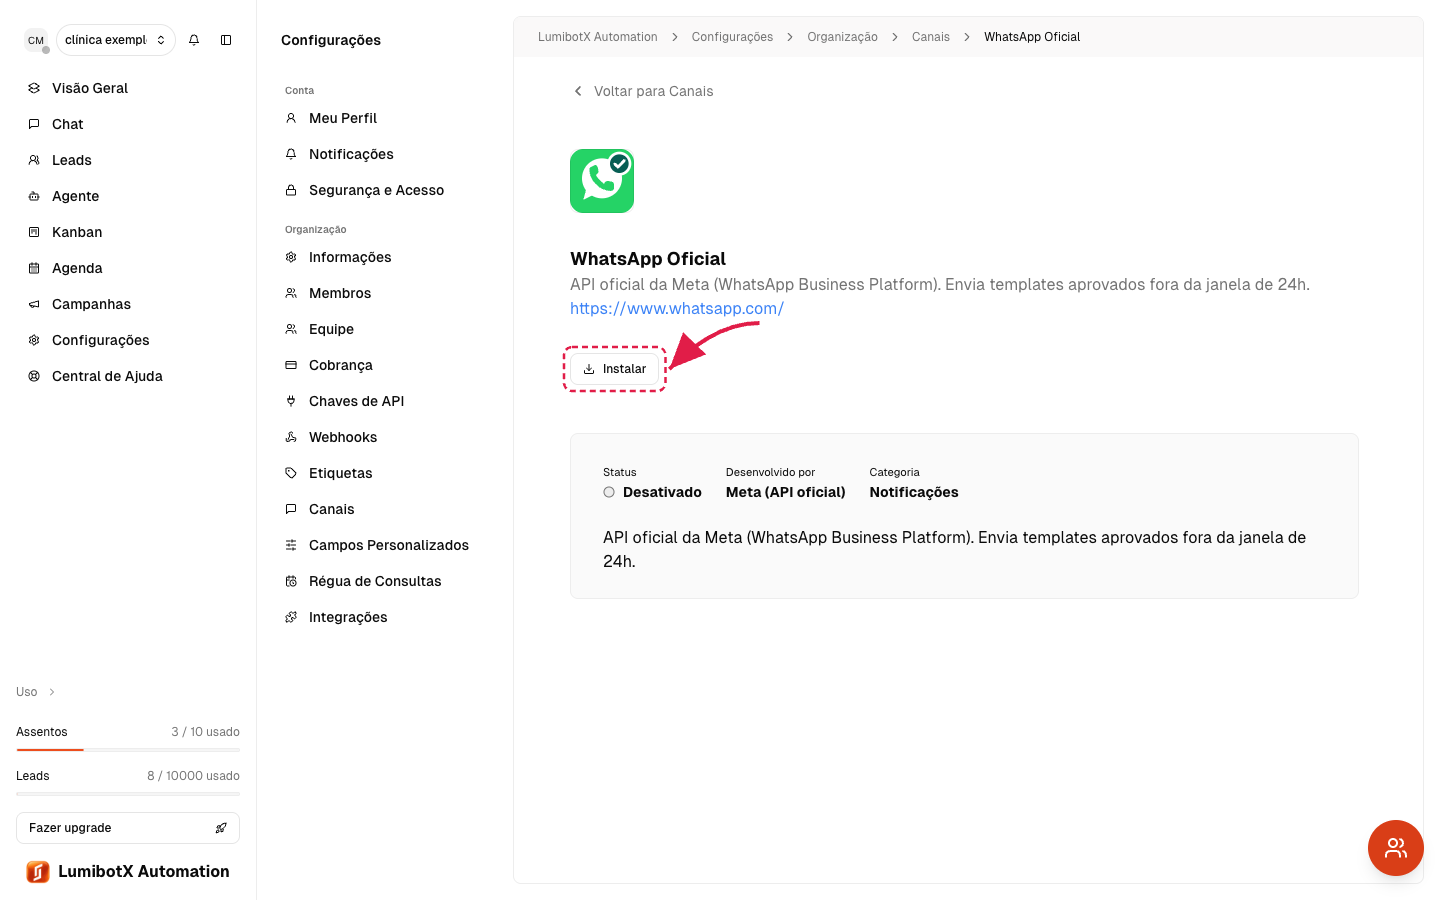Image resolution: width=1440 pixels, height=900 pixels.
Task: Toggle the sidebar panel icon
Action: (x=226, y=40)
